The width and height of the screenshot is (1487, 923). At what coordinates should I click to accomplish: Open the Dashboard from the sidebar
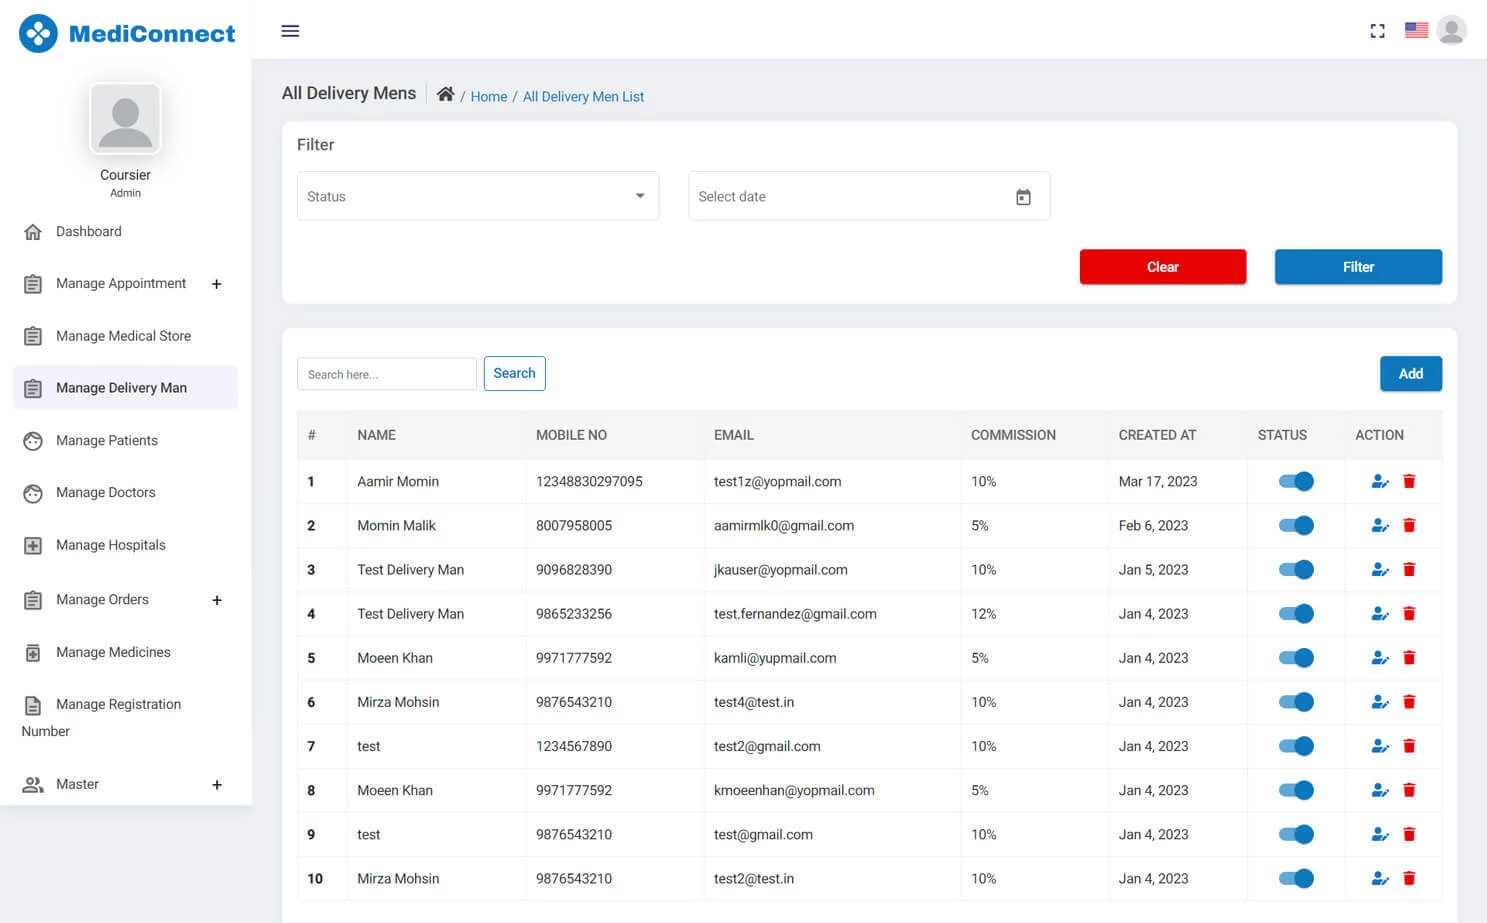click(88, 231)
